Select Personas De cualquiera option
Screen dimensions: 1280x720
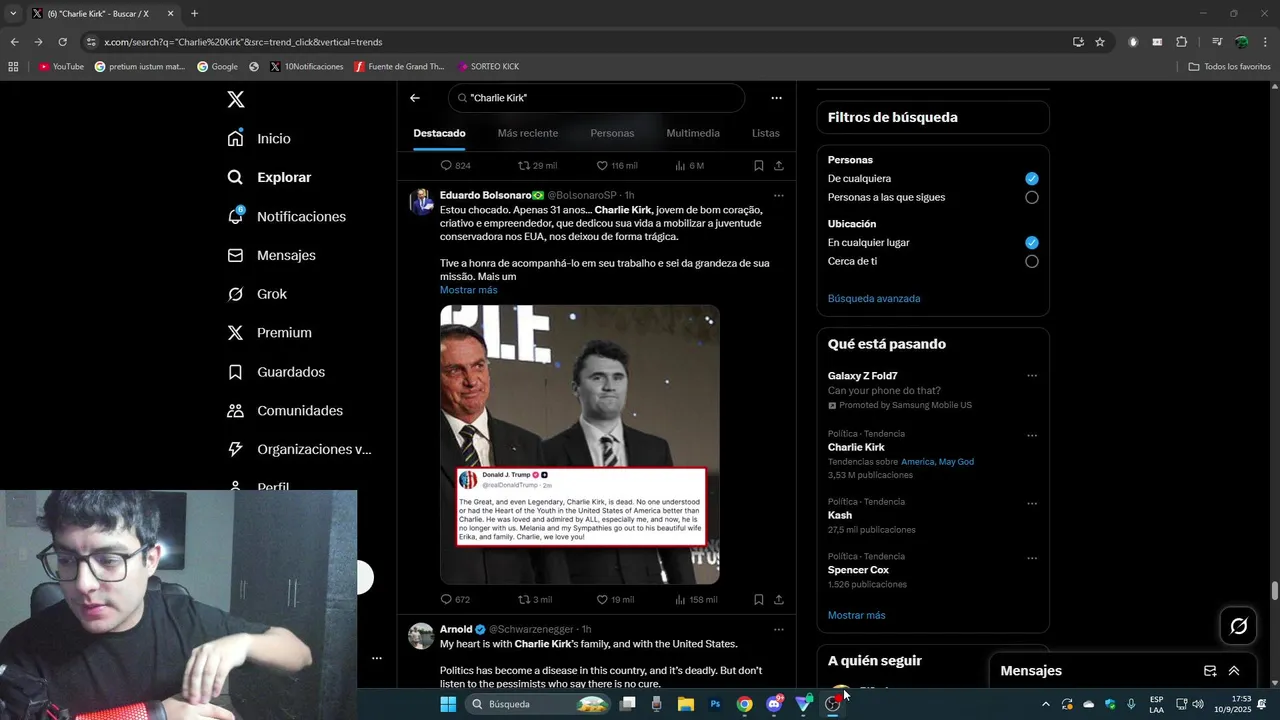pos(1032,179)
